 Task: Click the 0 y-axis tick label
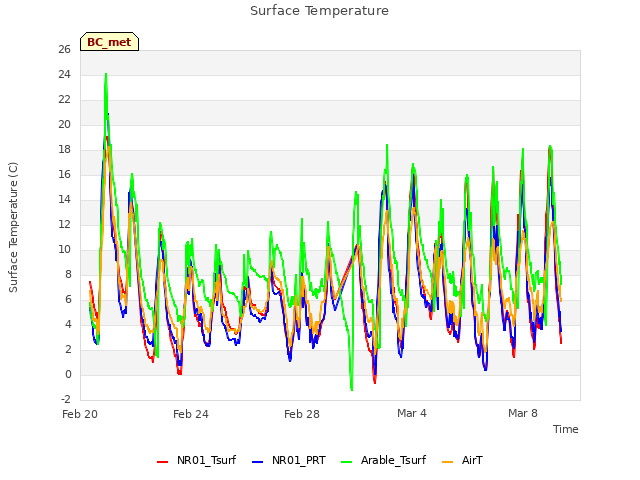[68, 374]
